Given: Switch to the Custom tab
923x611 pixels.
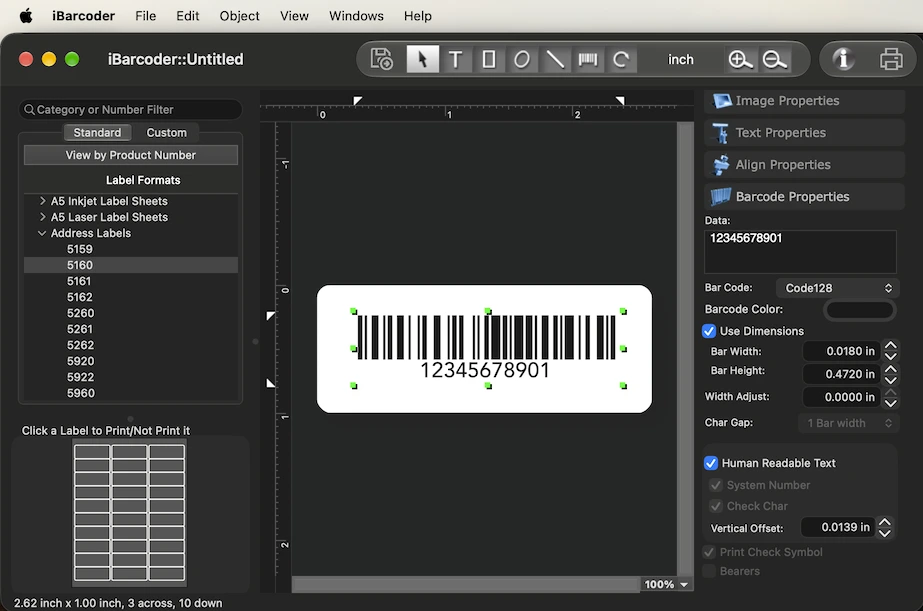Looking at the screenshot, I should [166, 132].
